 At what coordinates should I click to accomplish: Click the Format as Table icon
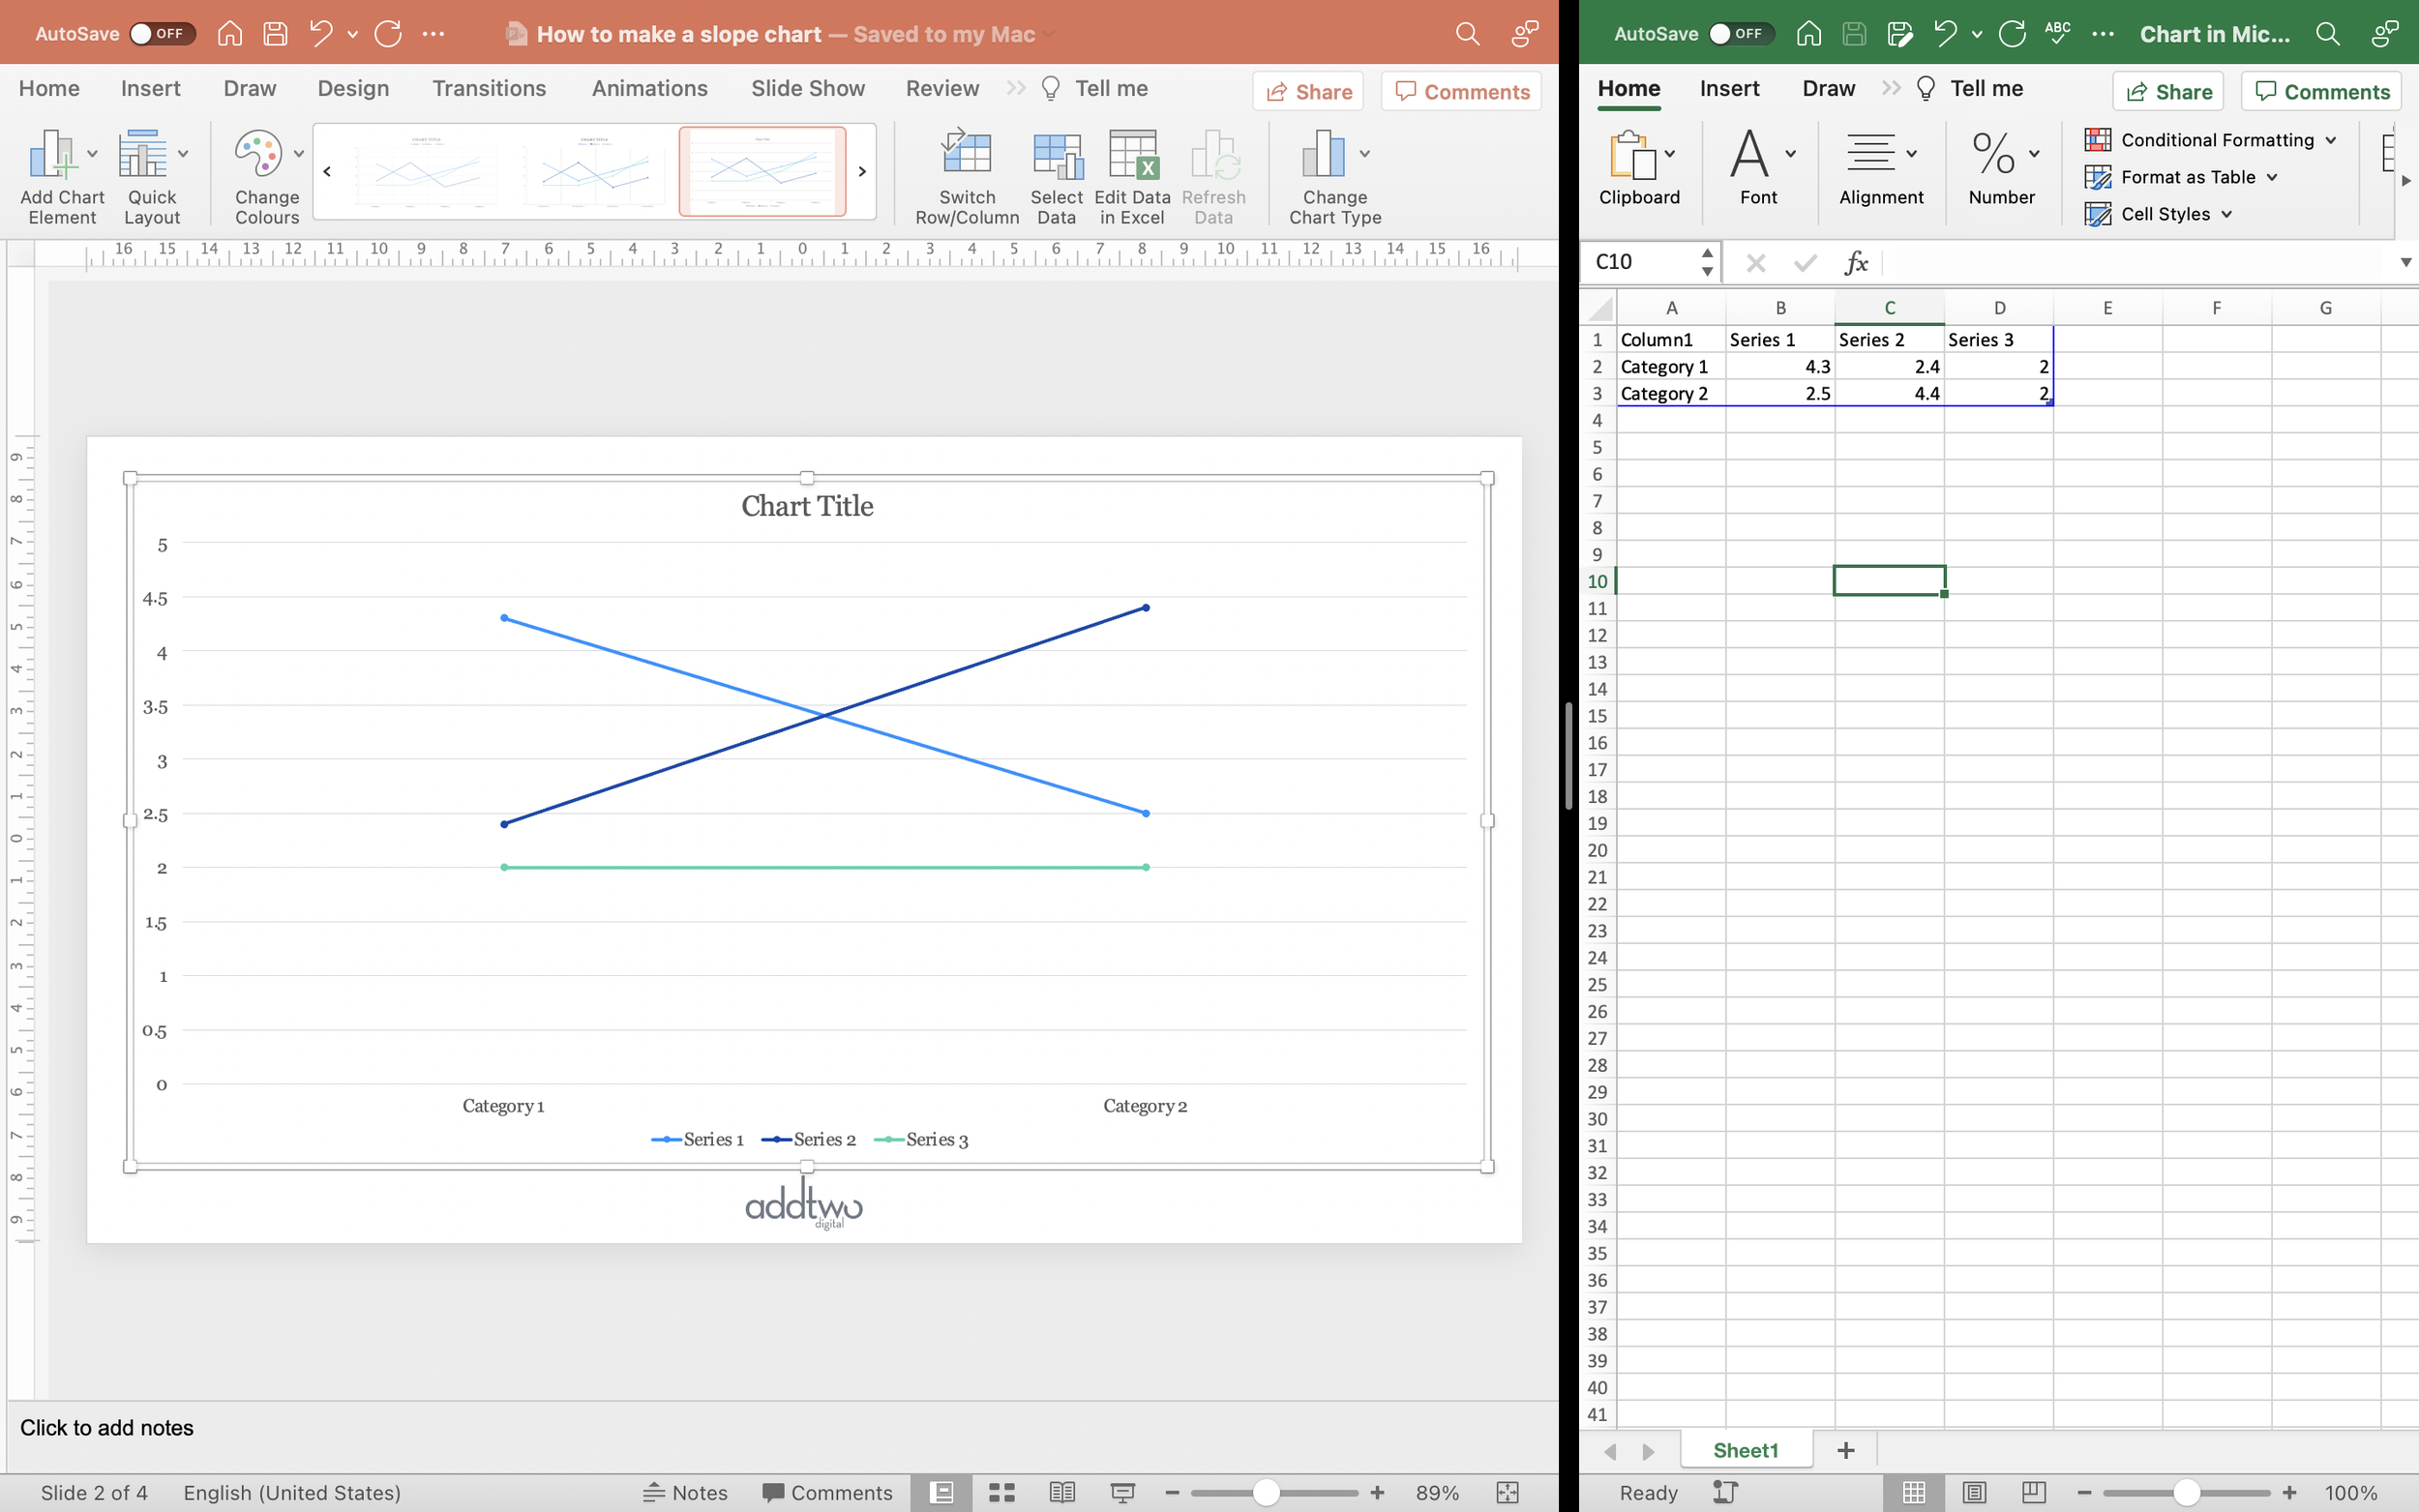tap(2097, 177)
